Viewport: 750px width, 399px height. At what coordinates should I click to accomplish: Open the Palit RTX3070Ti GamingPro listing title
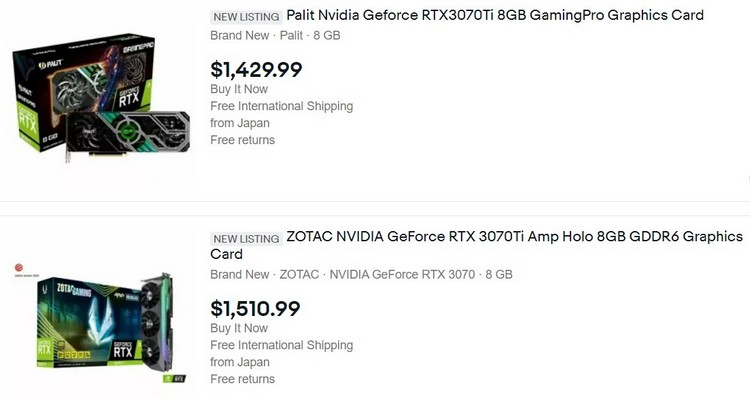495,15
